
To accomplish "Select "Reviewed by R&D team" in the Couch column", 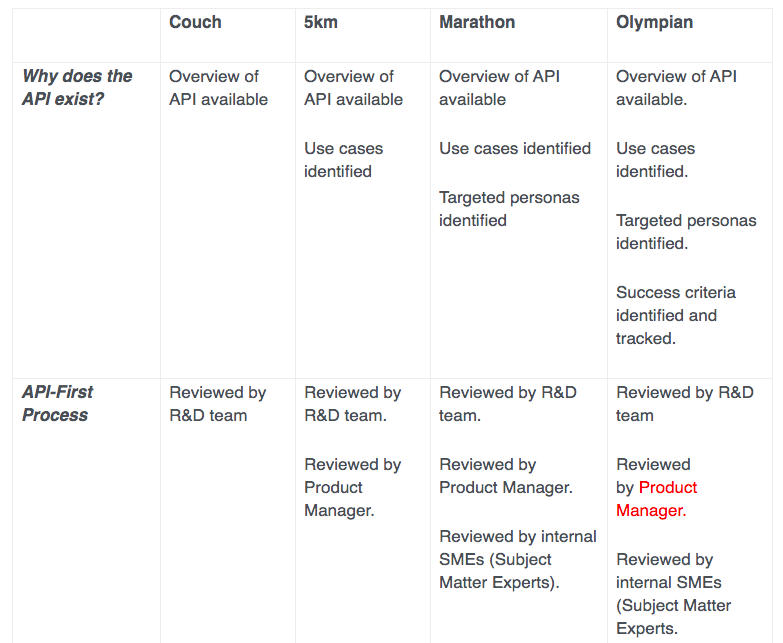I will pos(217,403).
